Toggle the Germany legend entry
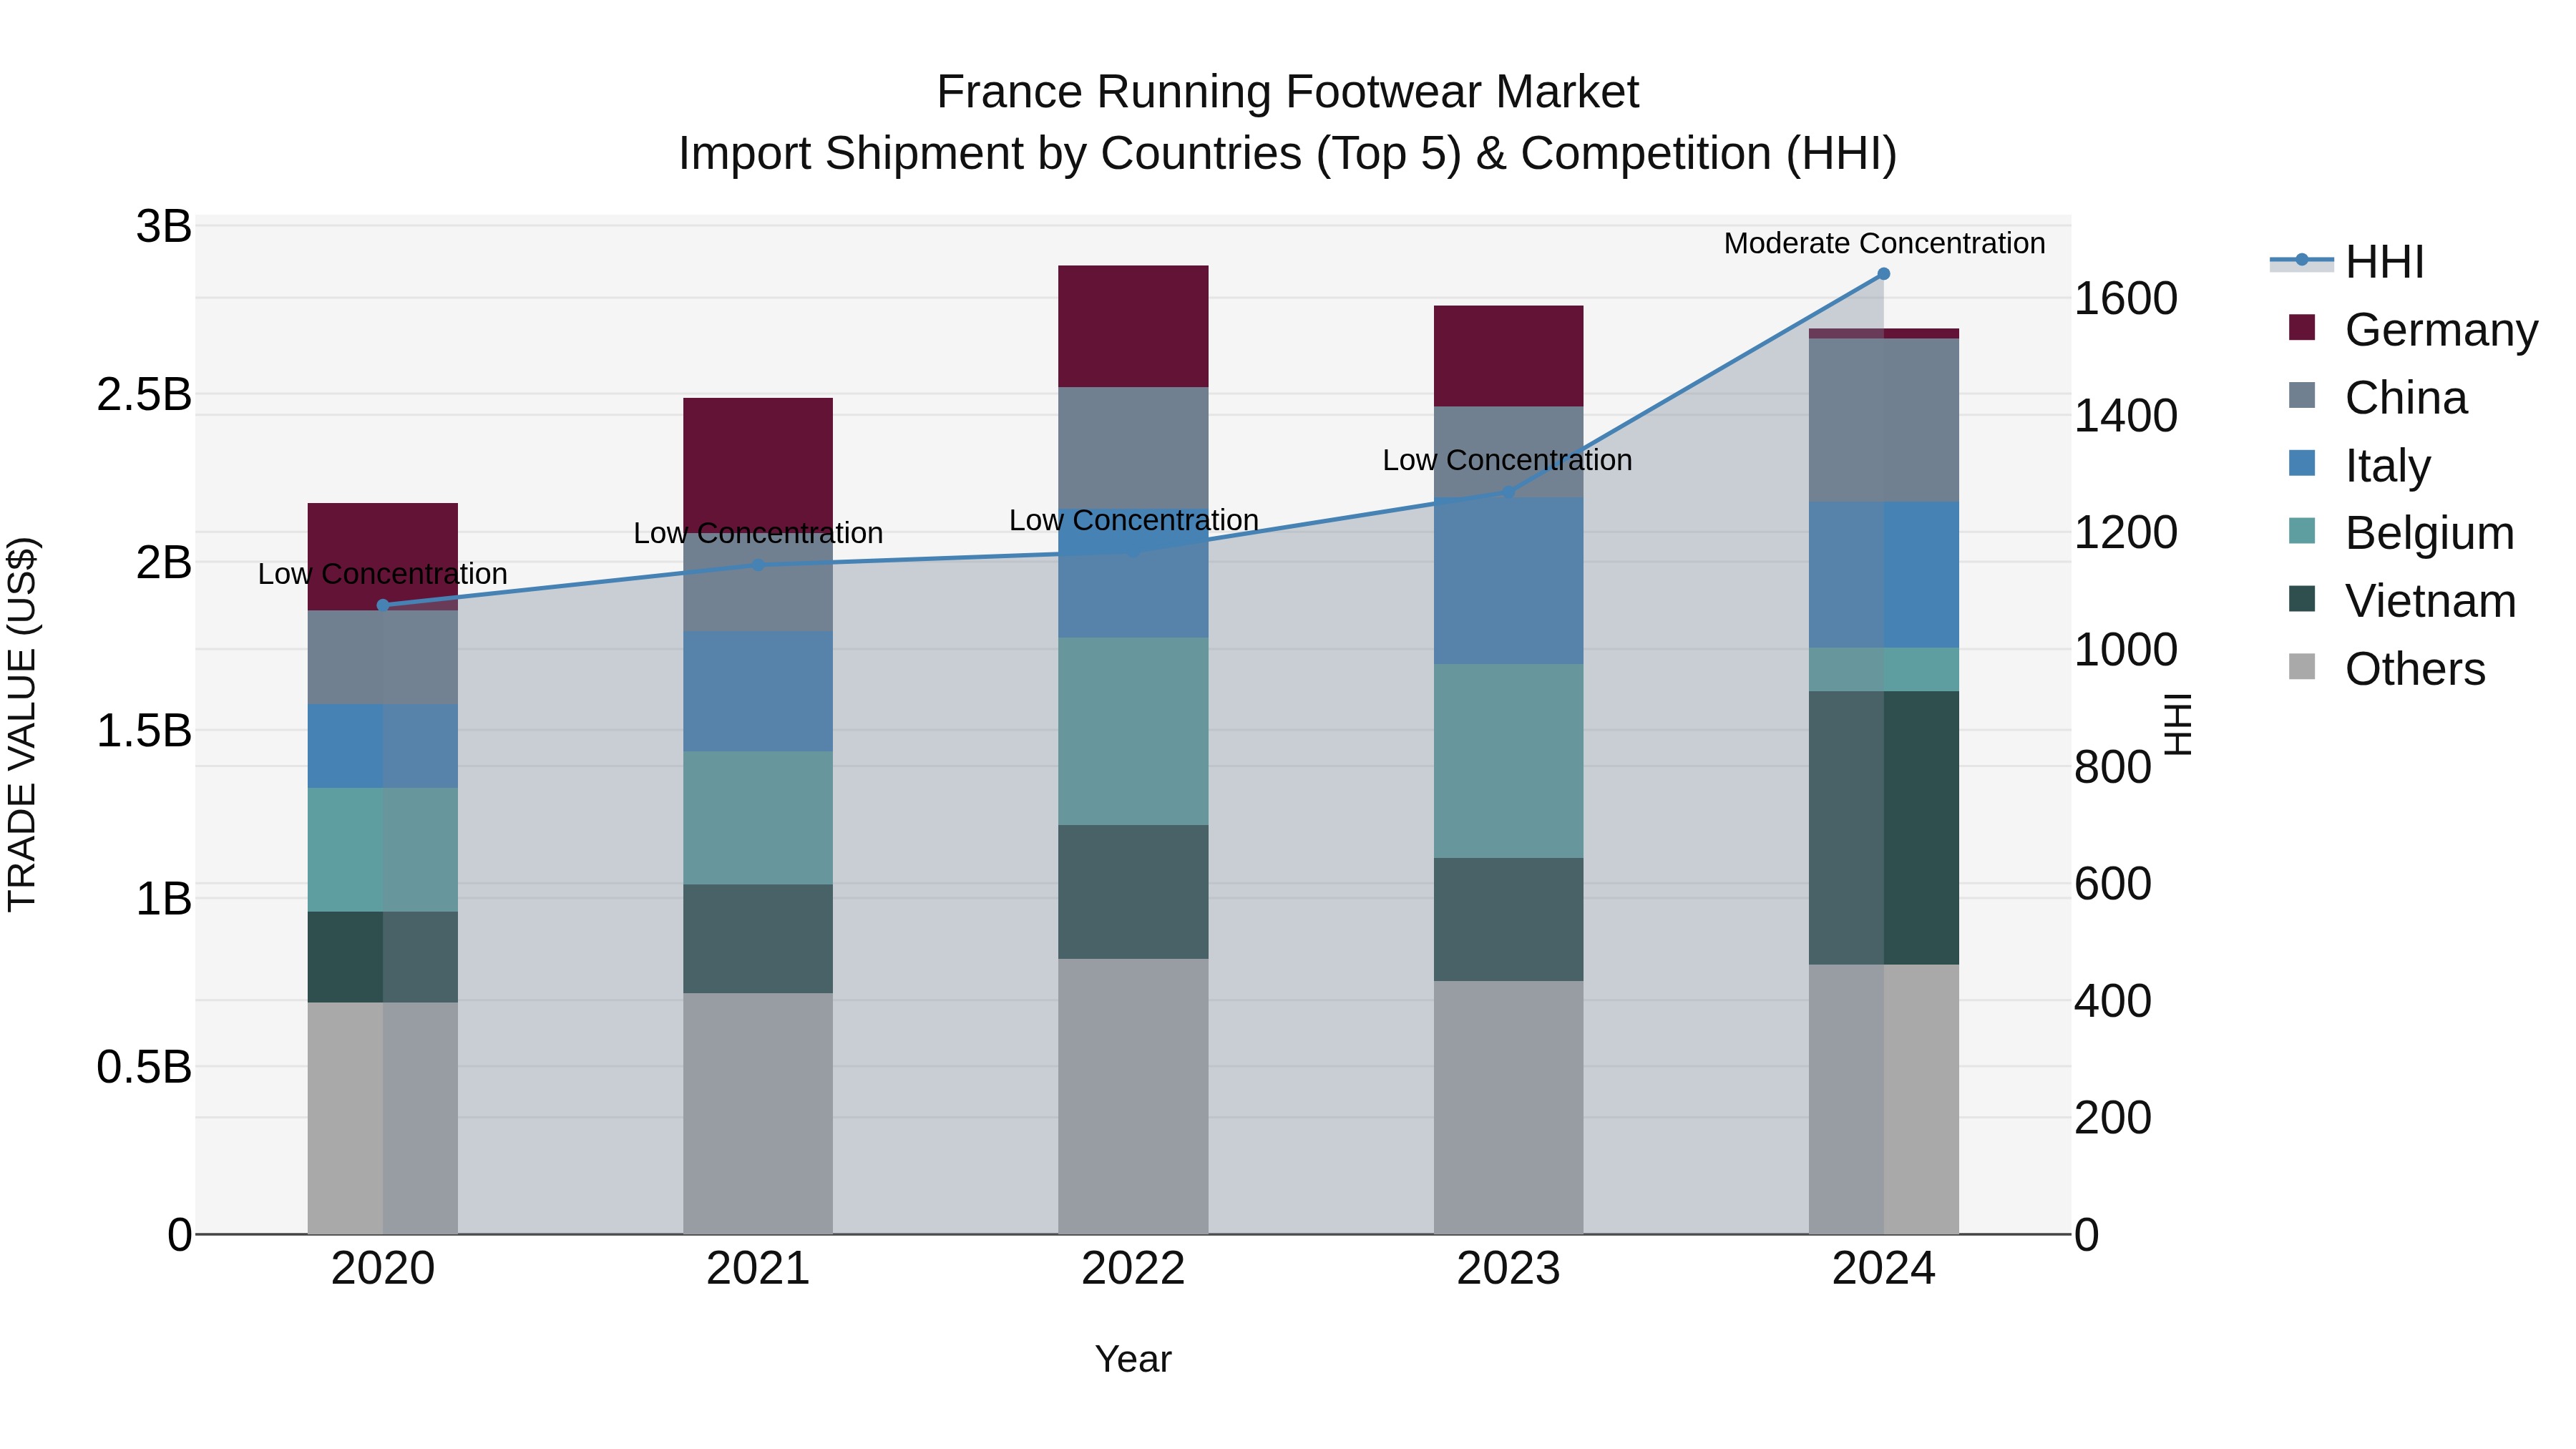This screenshot has width=2576, height=1449. pyautogui.click(x=2413, y=330)
